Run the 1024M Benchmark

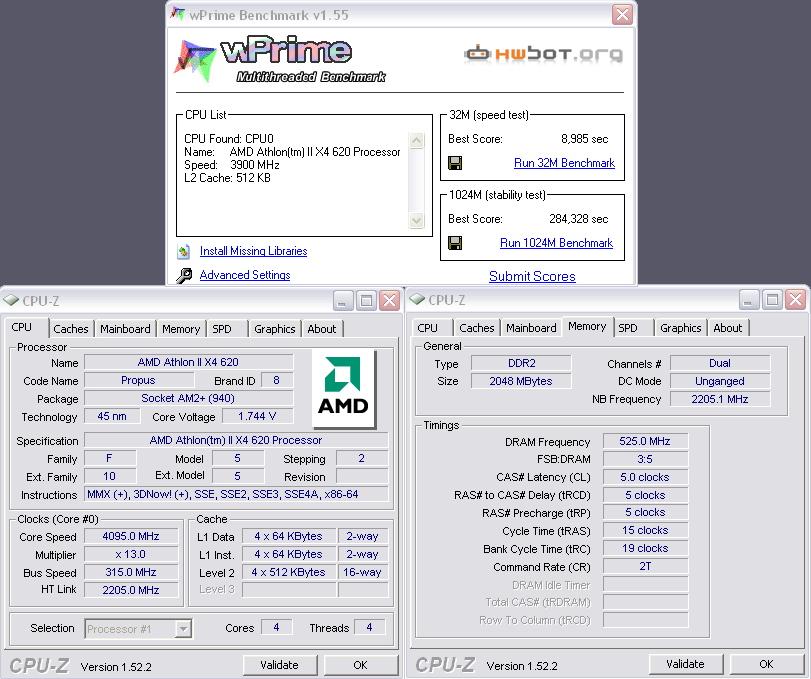[x=557, y=243]
